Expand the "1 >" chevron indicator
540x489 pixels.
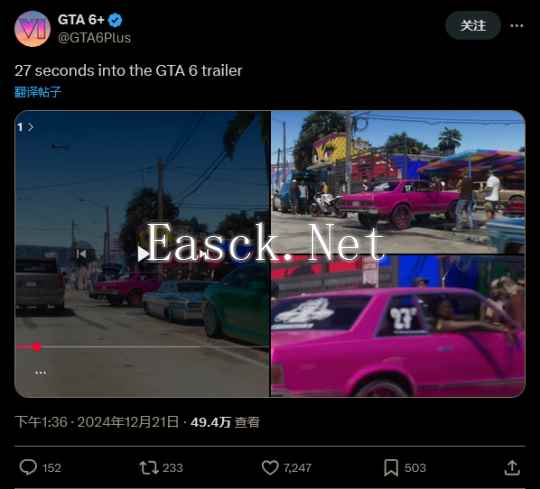(25, 127)
